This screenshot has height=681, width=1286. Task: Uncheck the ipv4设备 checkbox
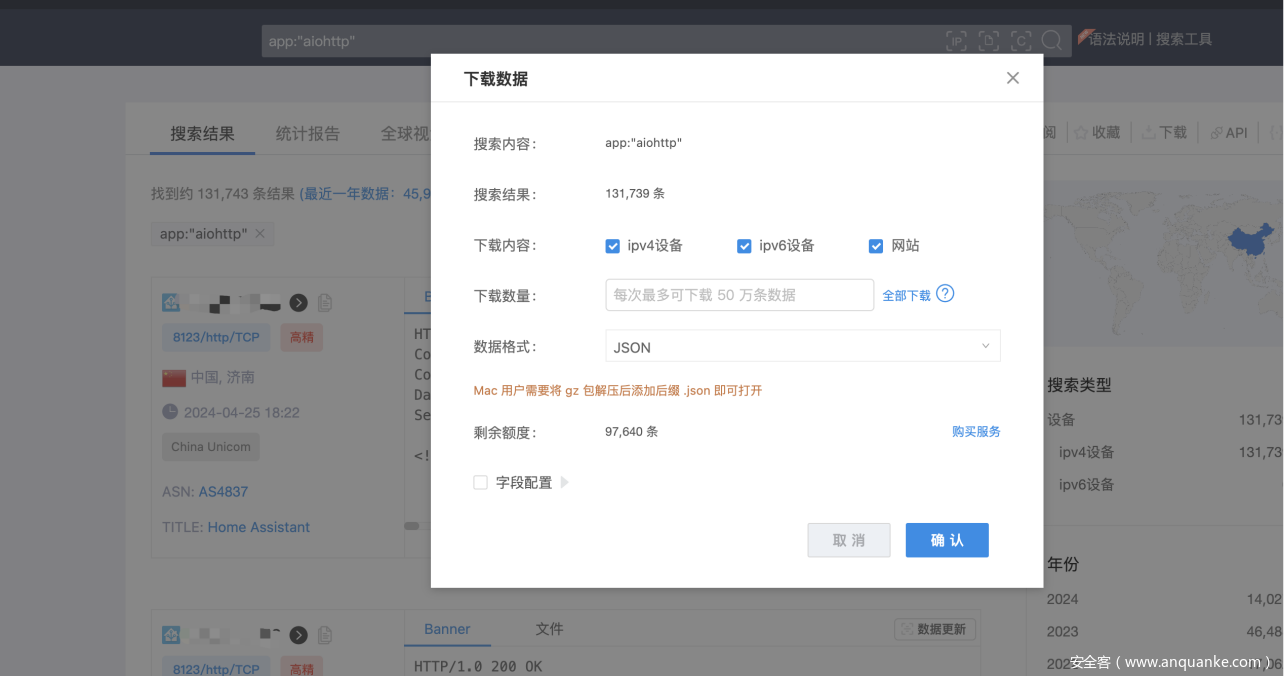coord(613,246)
